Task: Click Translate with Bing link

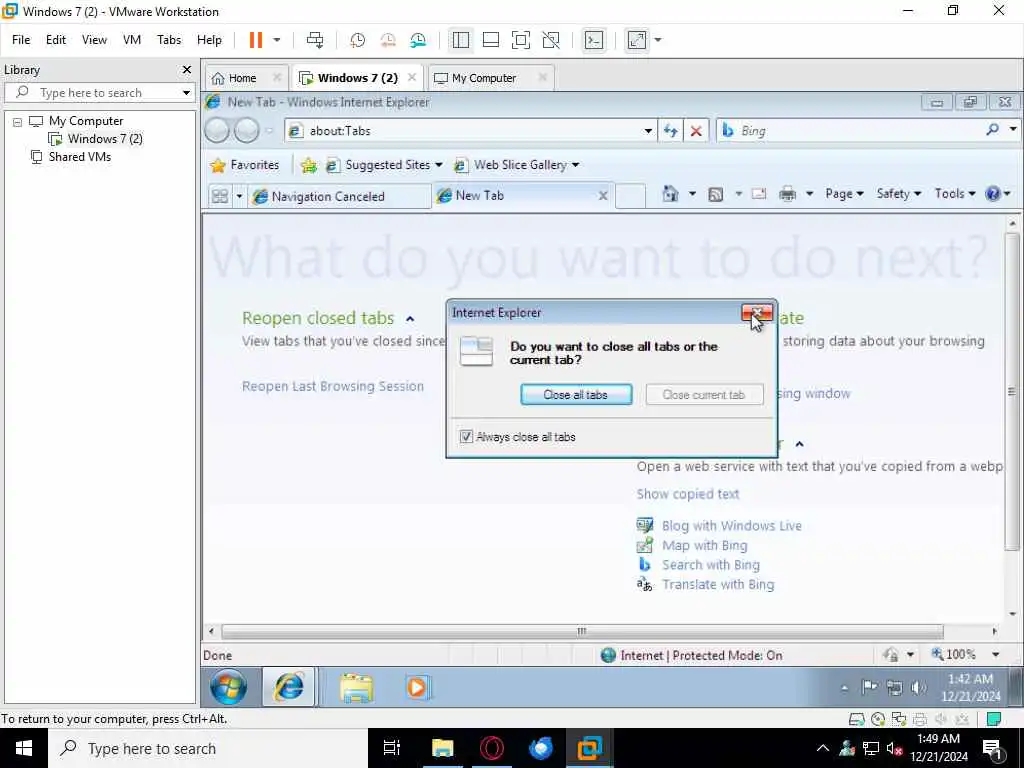Action: (x=718, y=584)
